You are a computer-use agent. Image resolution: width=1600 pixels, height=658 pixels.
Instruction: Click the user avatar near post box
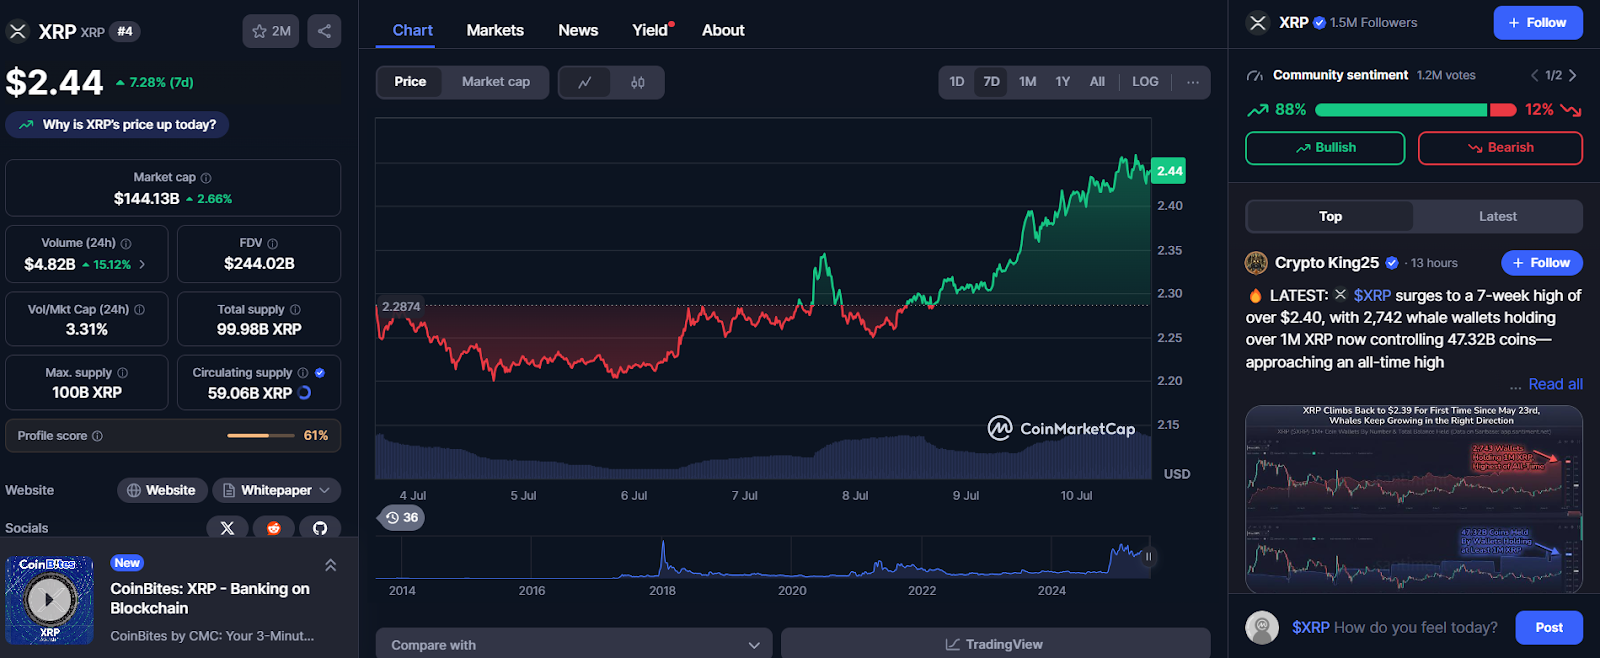(x=1262, y=627)
